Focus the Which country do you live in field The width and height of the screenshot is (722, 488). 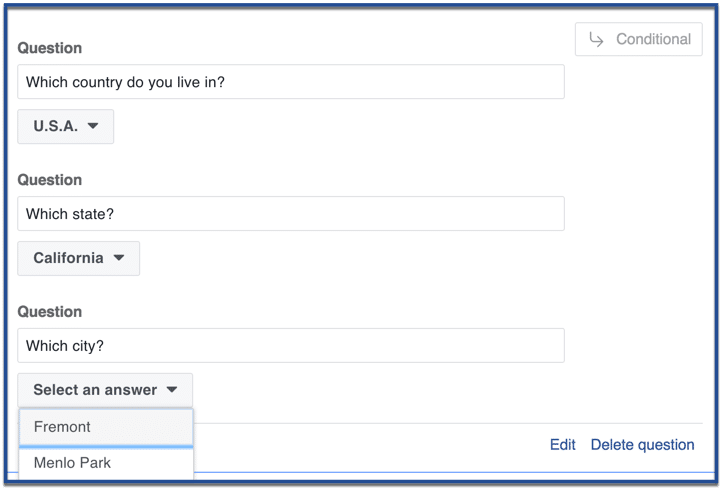291,82
